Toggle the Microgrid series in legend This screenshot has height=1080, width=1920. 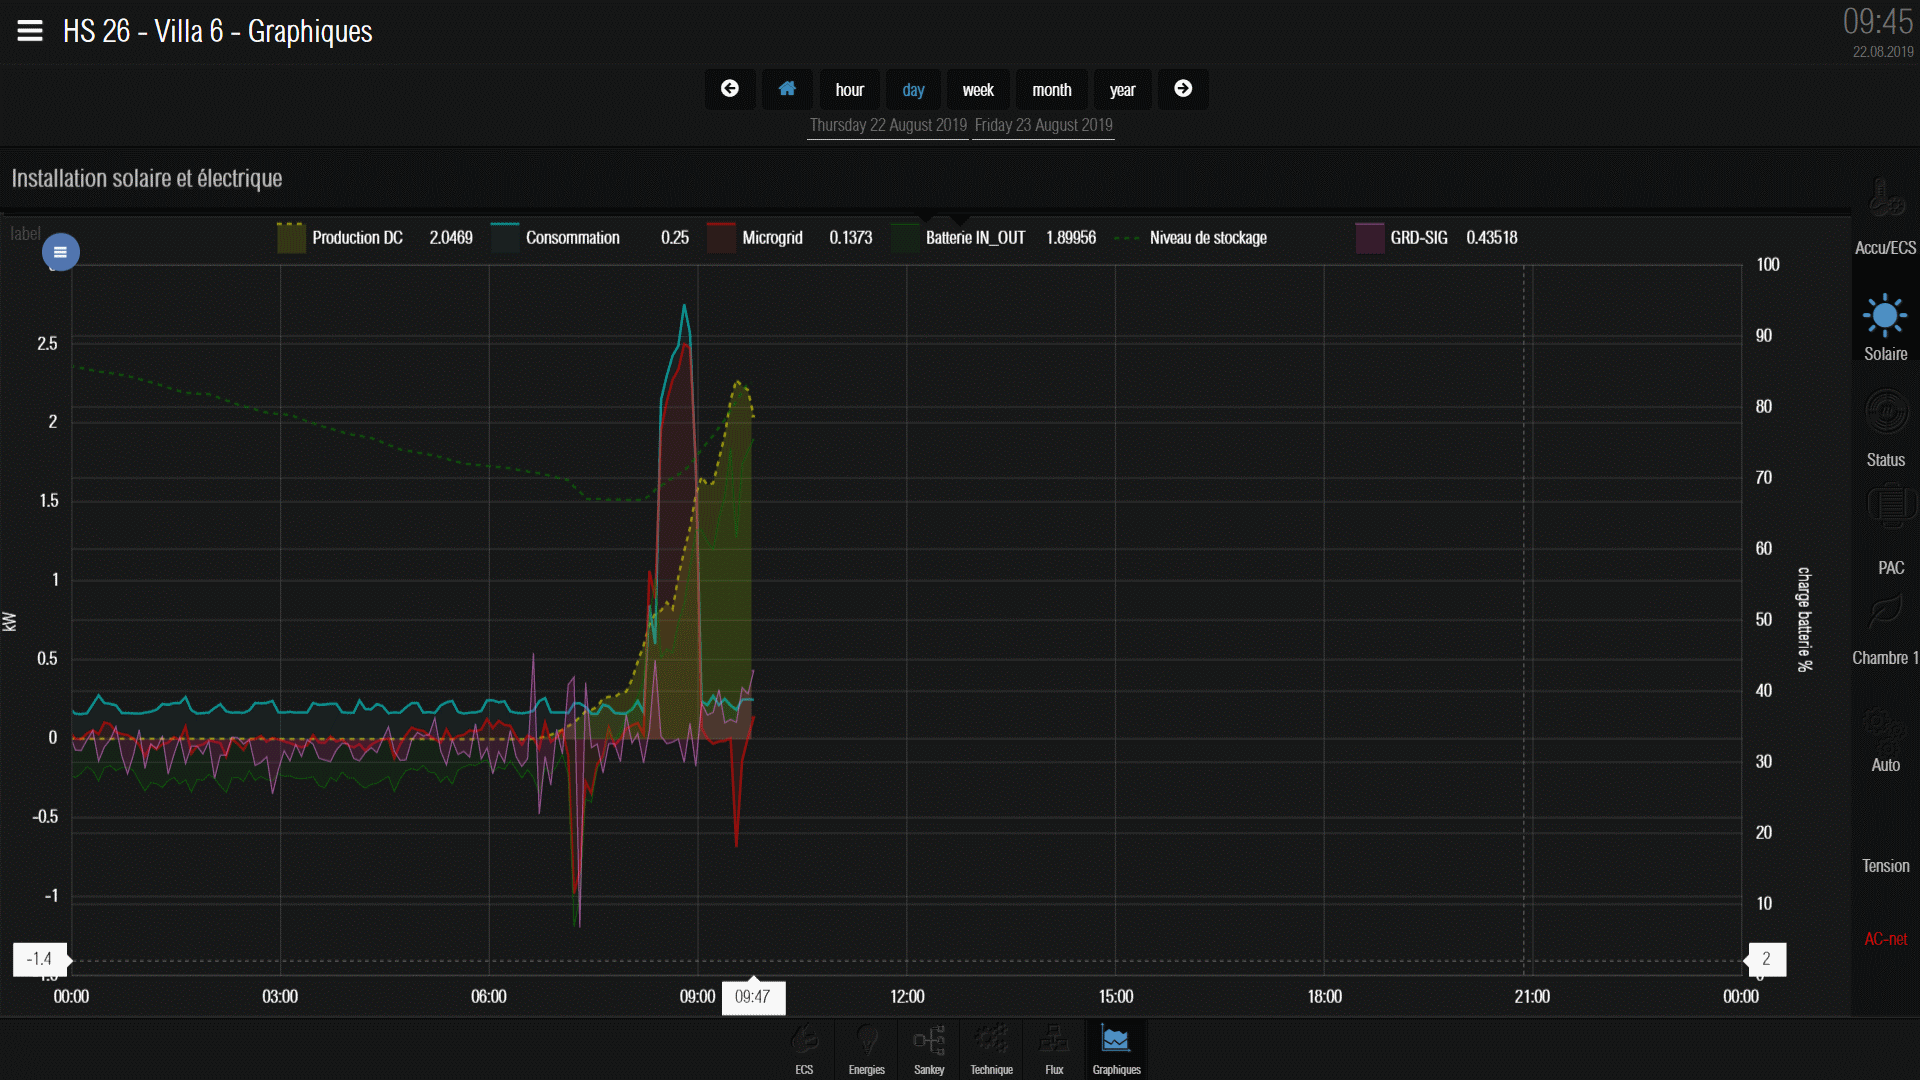click(772, 238)
